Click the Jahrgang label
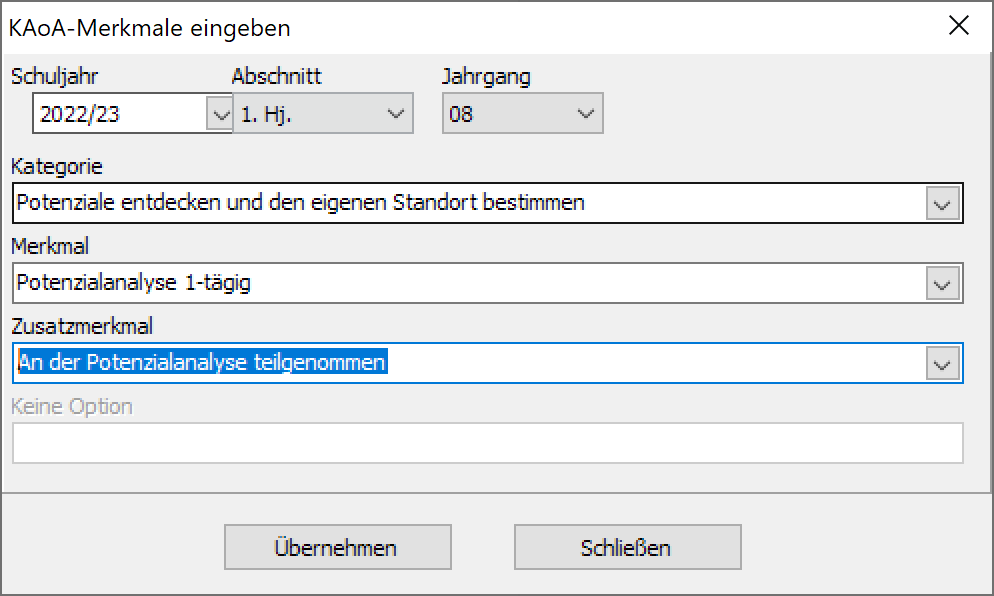 pyautogui.click(x=486, y=77)
